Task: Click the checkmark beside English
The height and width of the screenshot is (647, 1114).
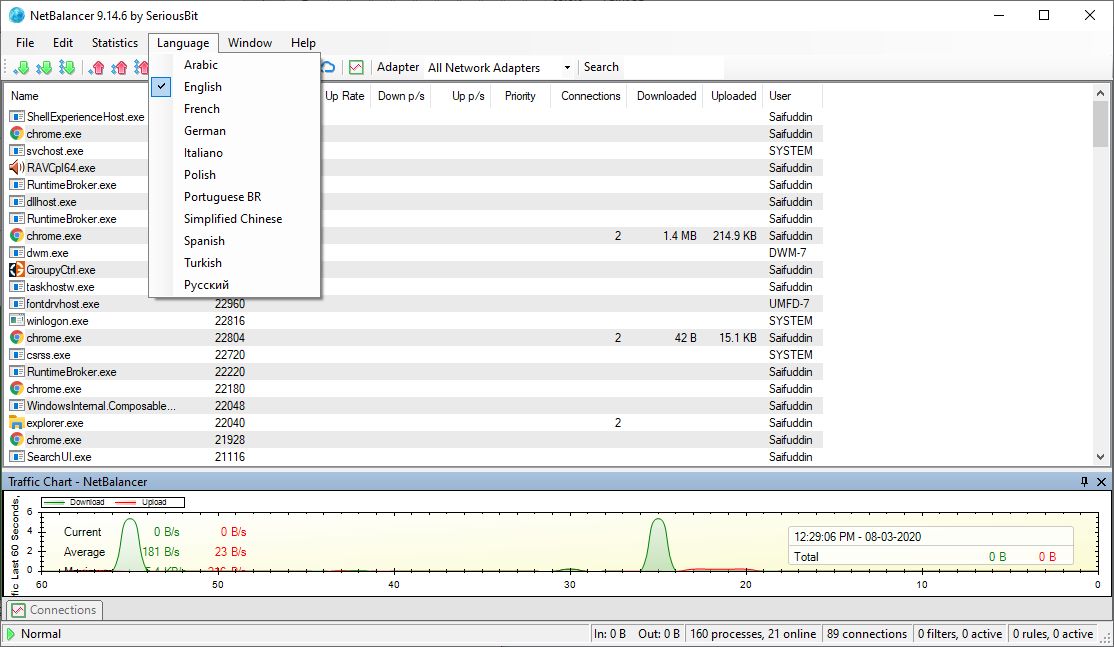Action: pos(162,87)
